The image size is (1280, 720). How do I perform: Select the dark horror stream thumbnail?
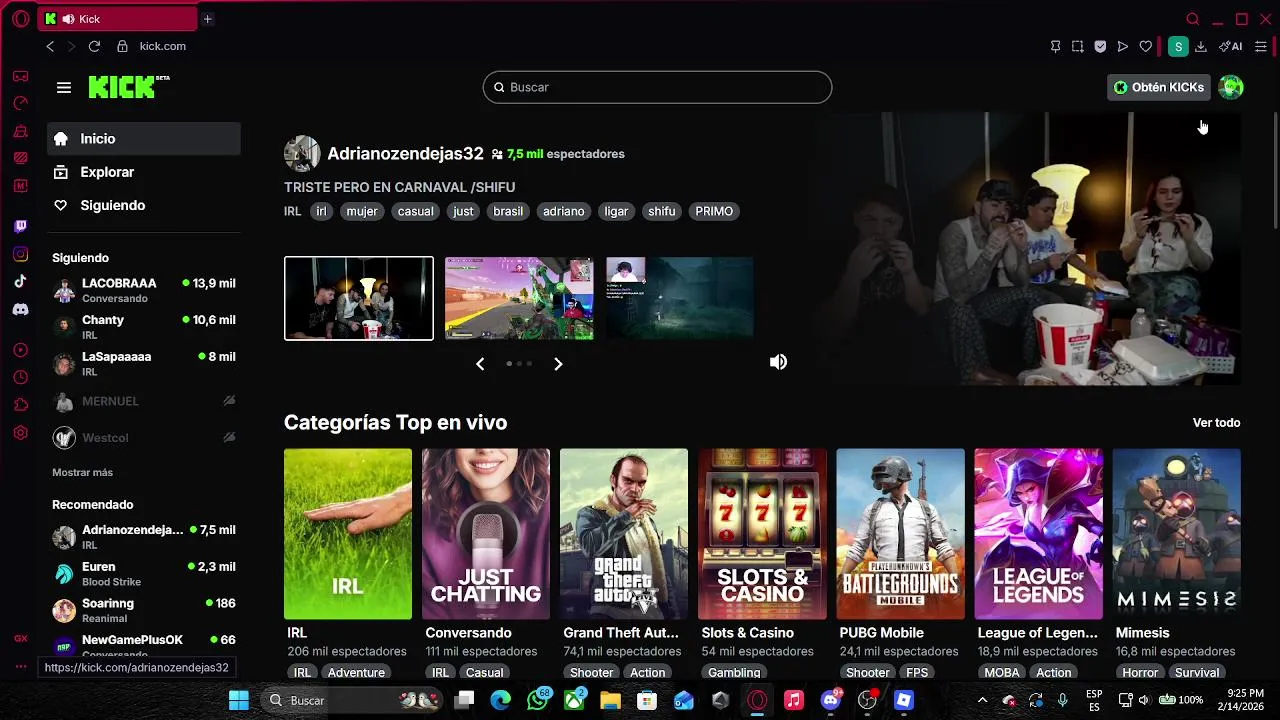680,298
